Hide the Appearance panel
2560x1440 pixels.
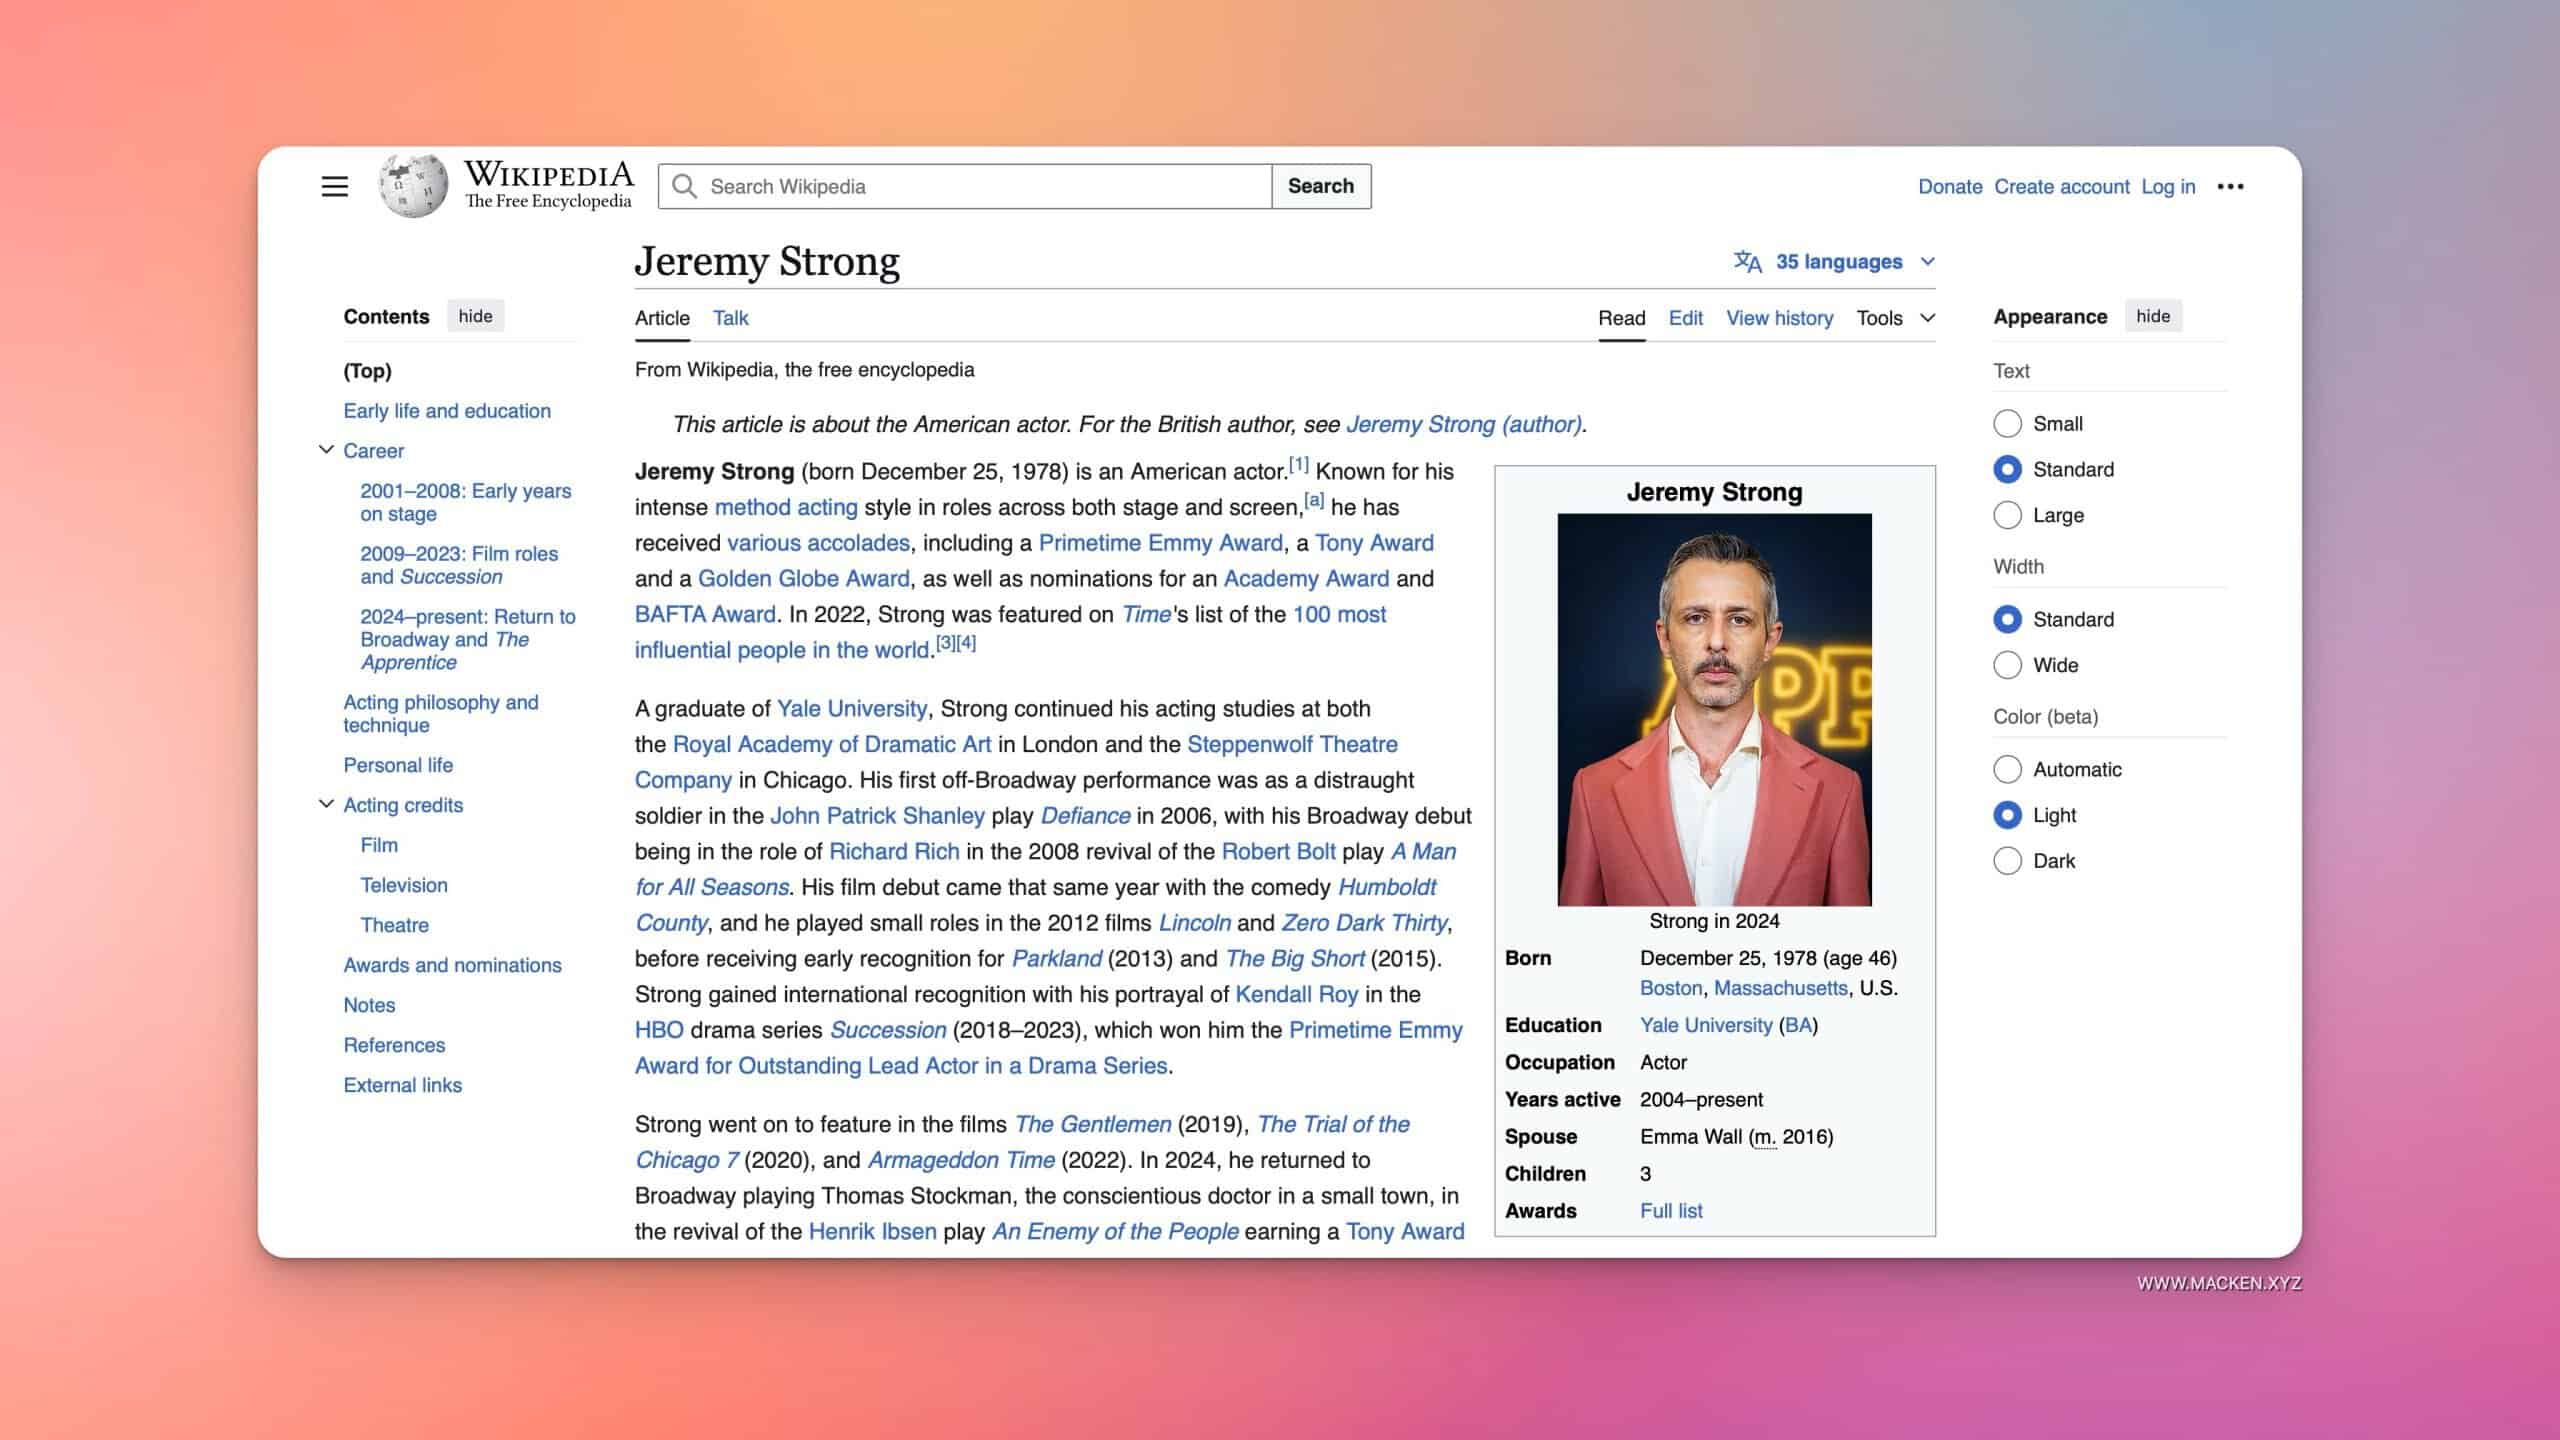click(x=2153, y=316)
